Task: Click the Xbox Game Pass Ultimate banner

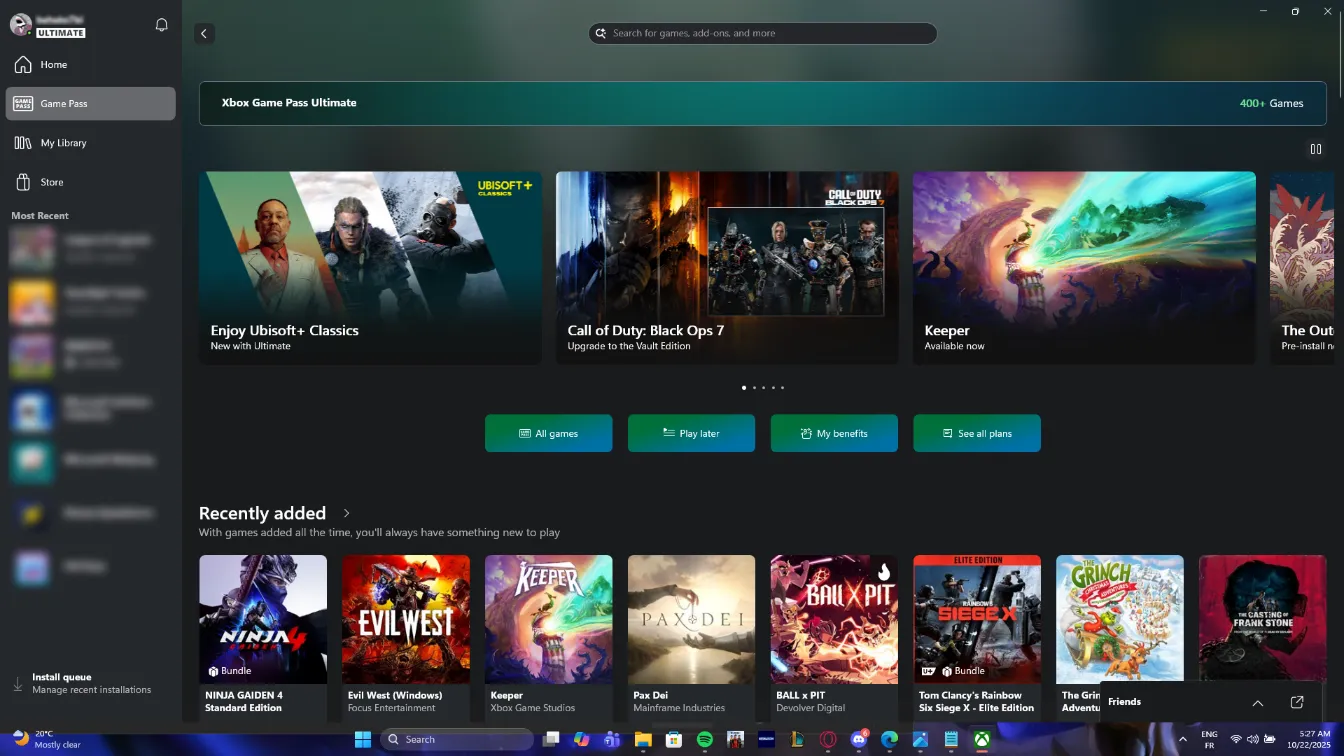Action: [x=763, y=103]
